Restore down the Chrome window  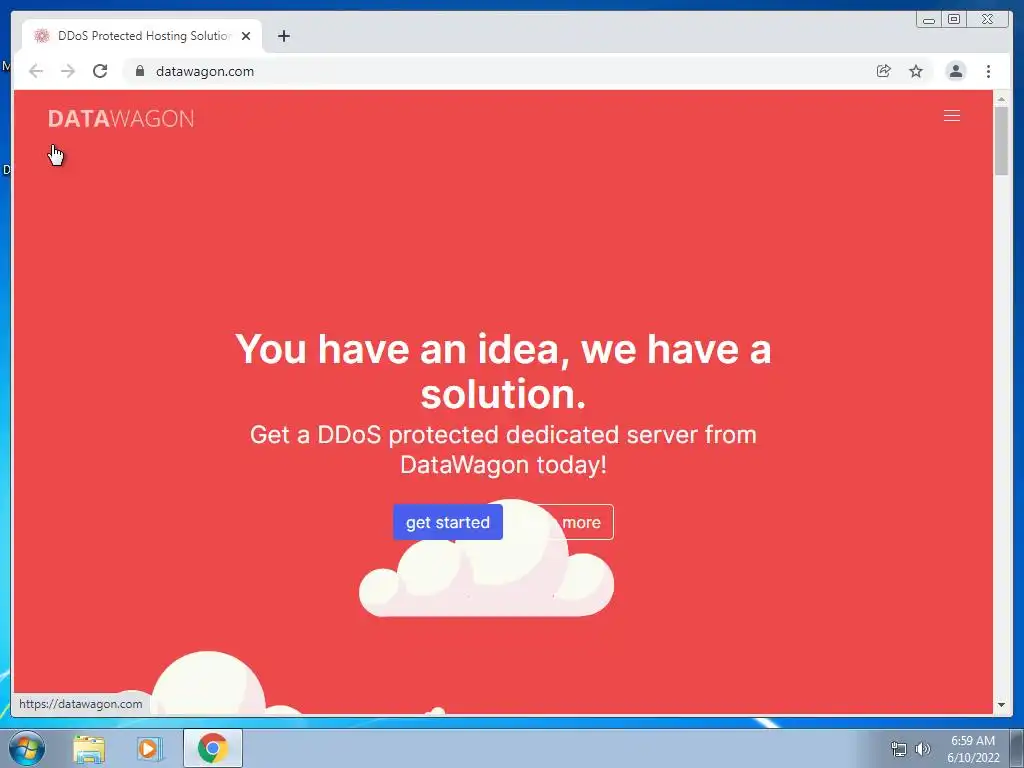954,19
